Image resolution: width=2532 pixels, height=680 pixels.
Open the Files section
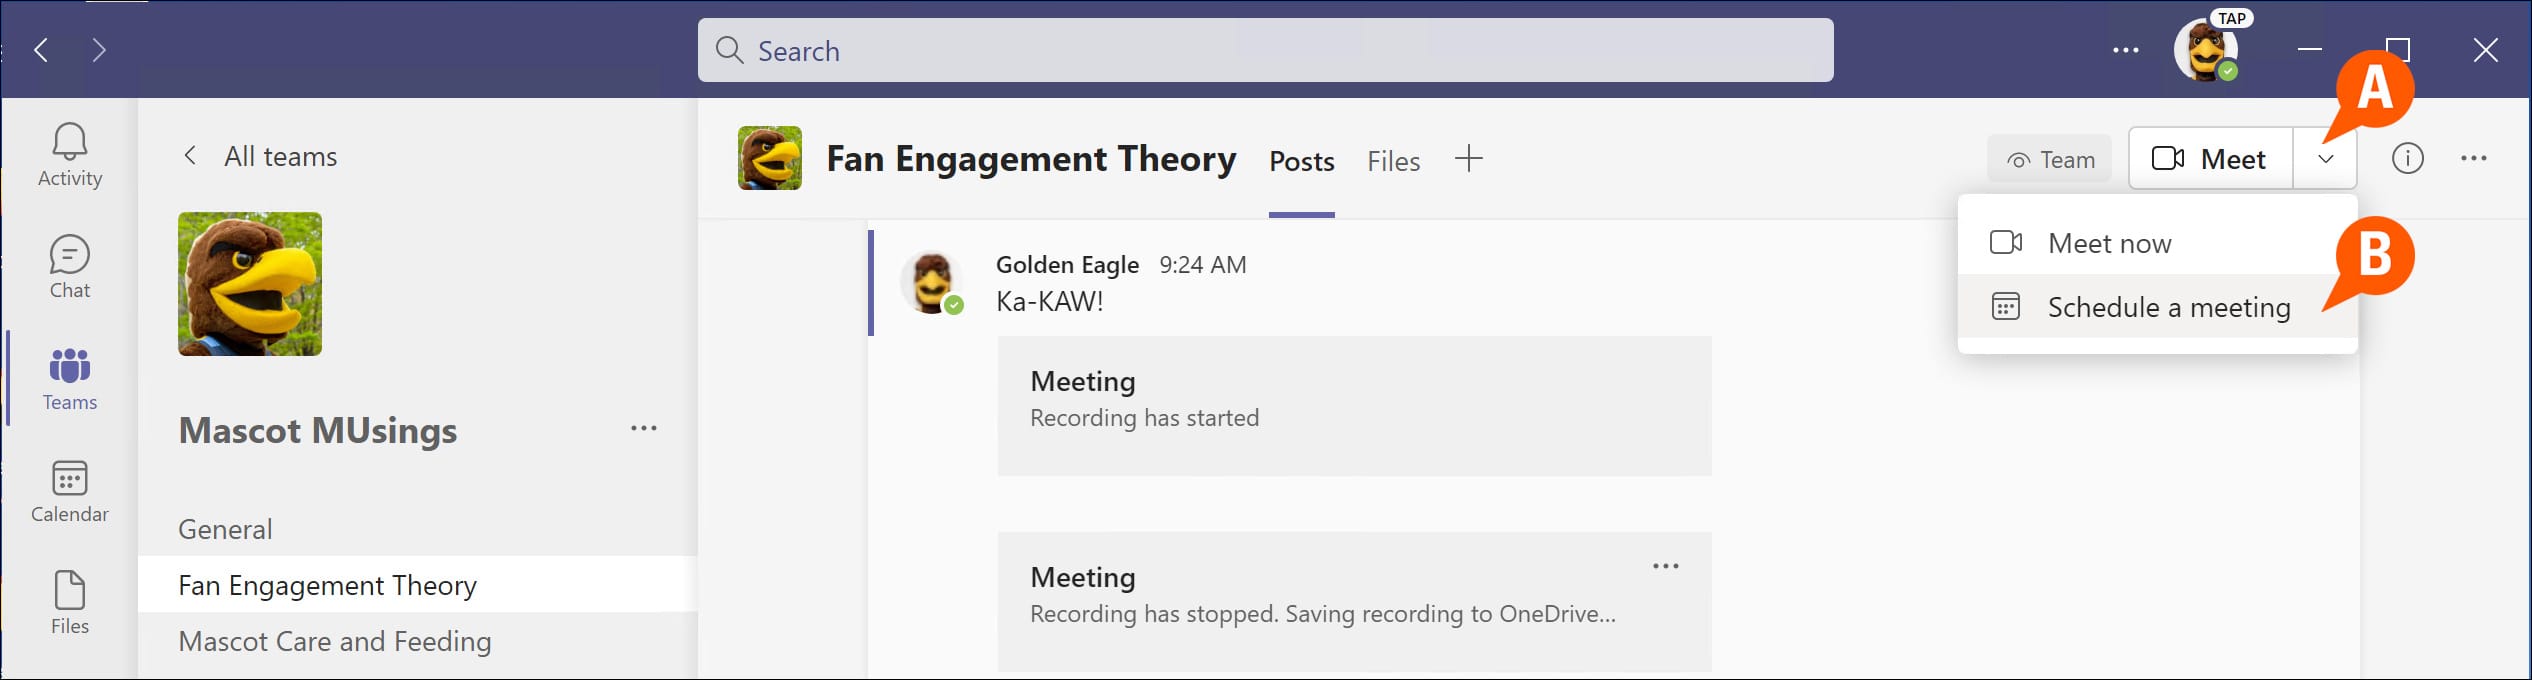(x=68, y=600)
